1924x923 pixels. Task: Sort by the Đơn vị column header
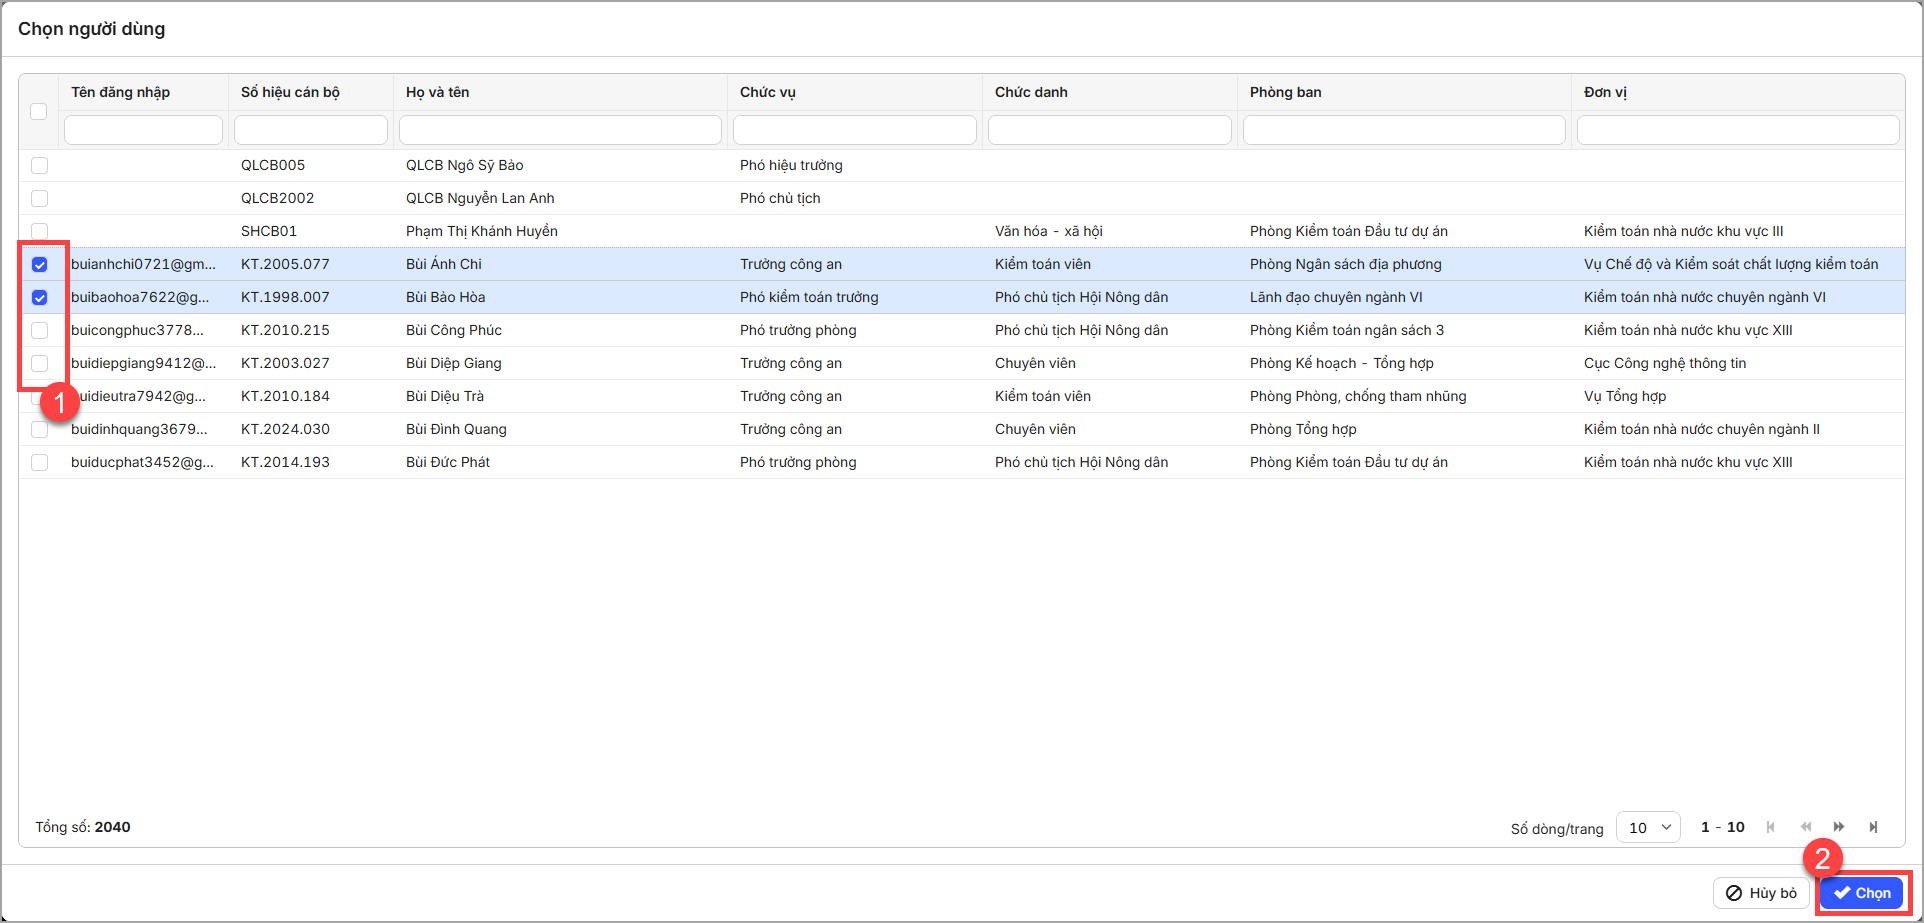[1605, 92]
